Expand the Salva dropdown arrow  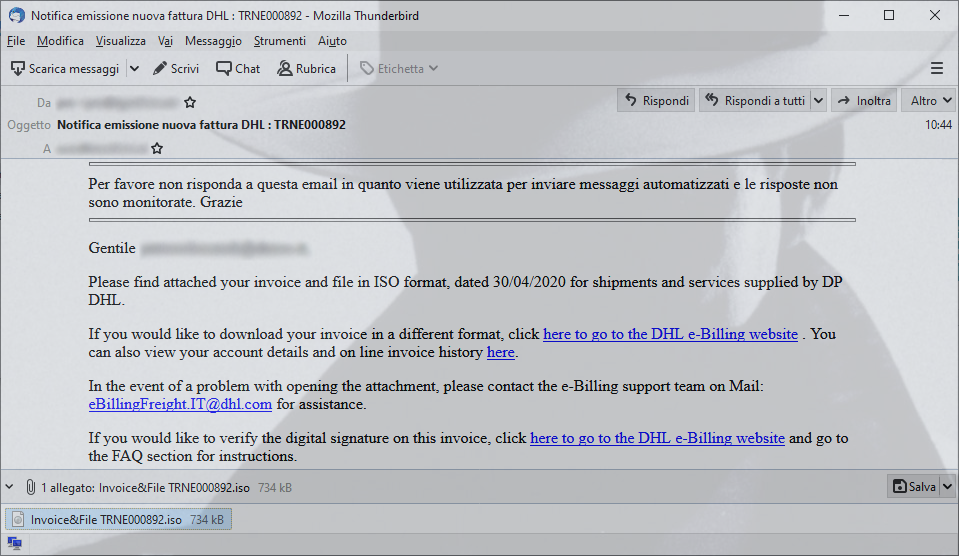(x=947, y=486)
